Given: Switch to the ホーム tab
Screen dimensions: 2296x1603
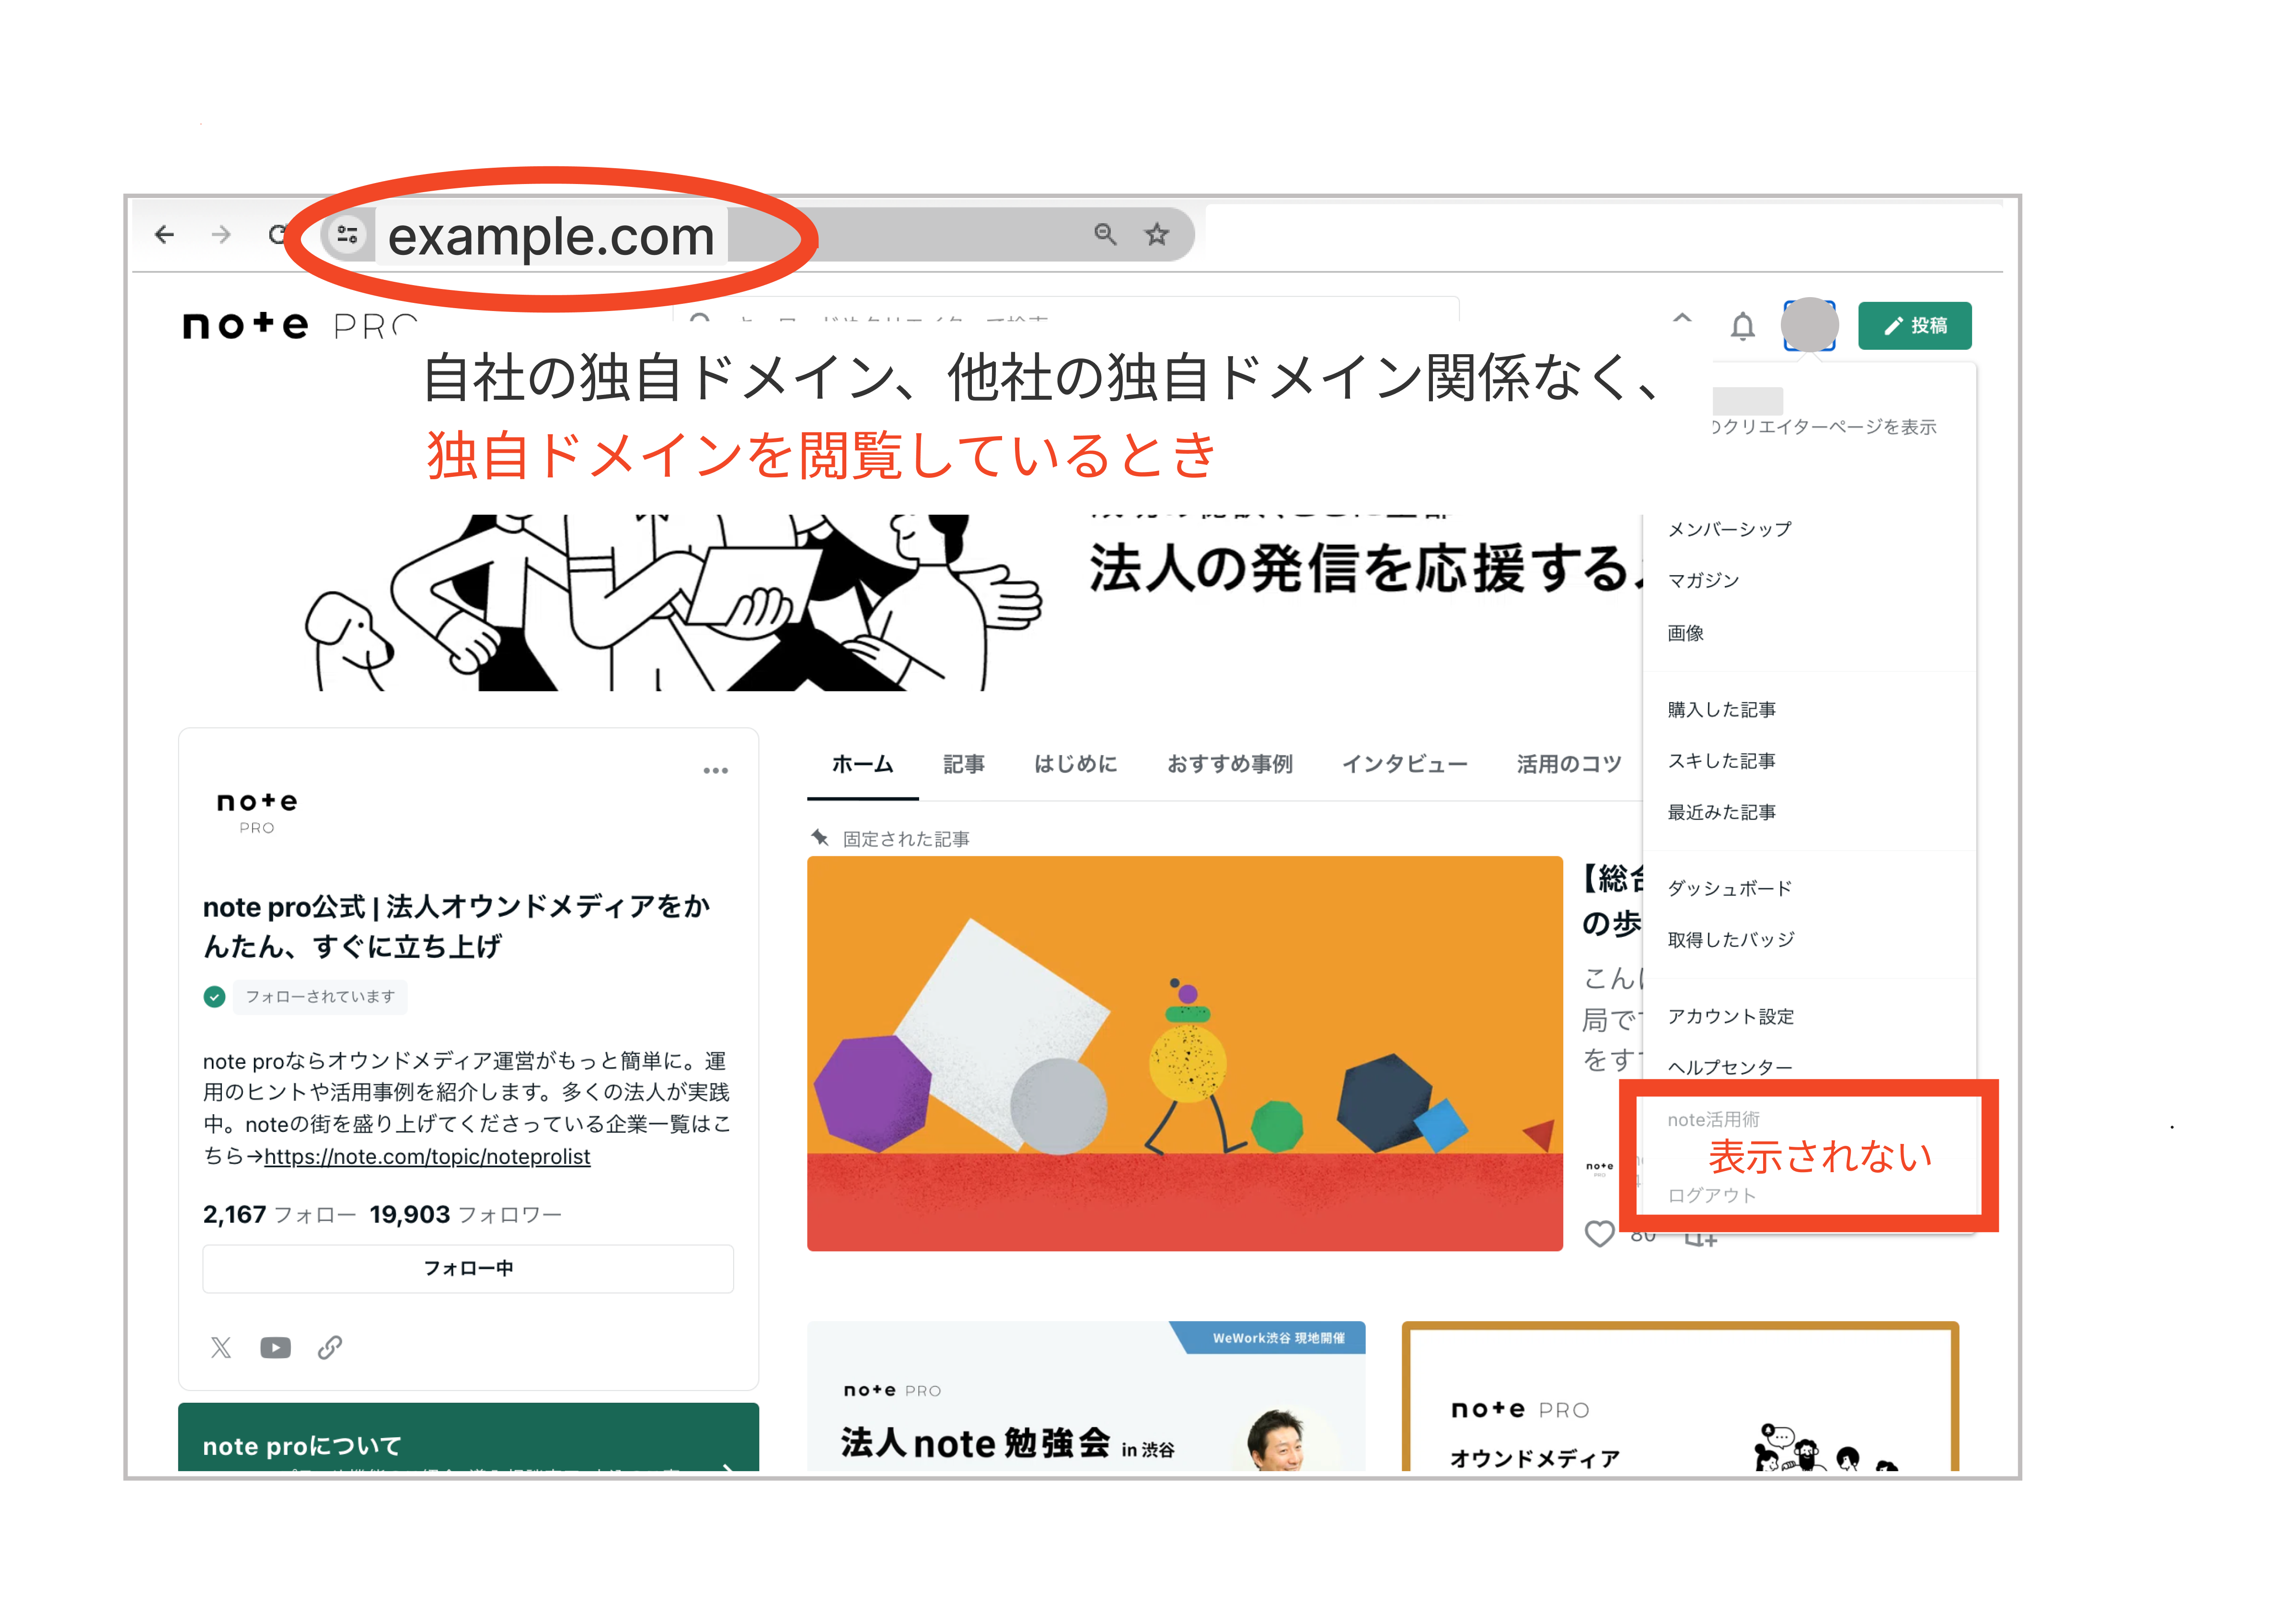Looking at the screenshot, I should click(862, 764).
